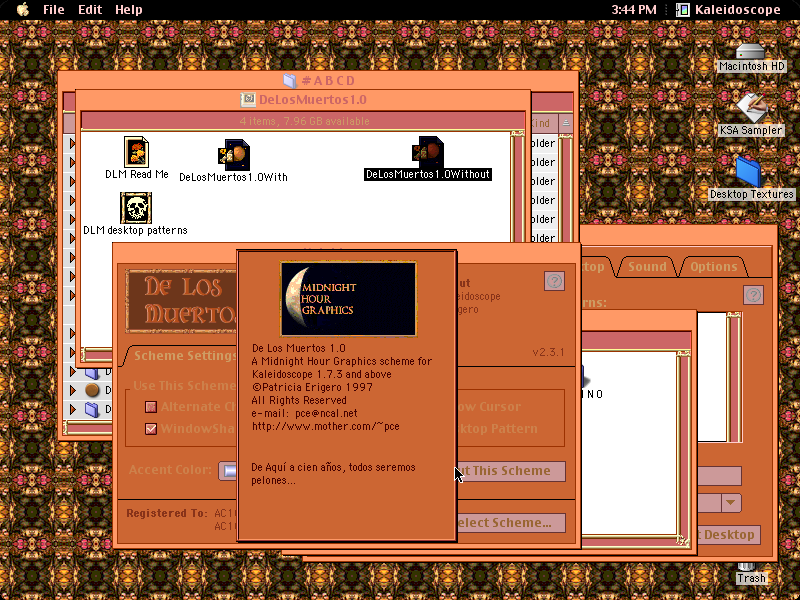Screen dimensions: 800x600
Task: Toggle the Alternate checkbox in Use This Scheme
Action: click(x=151, y=407)
